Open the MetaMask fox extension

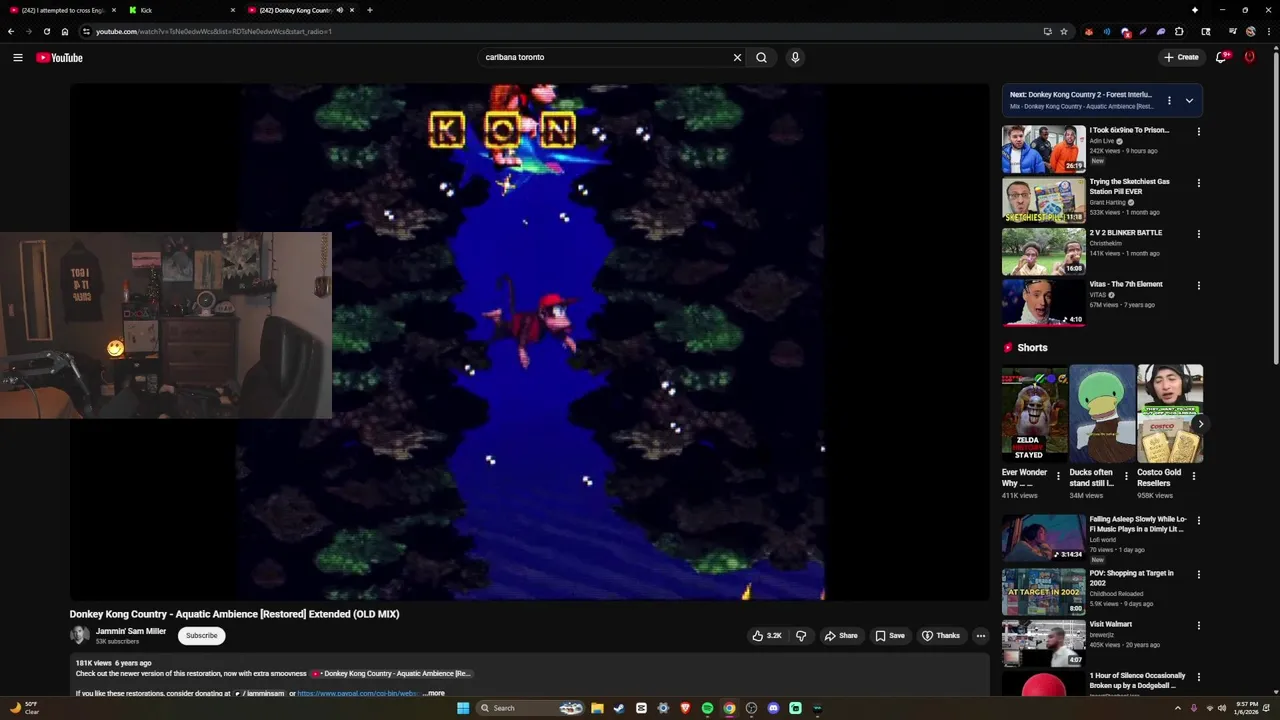[x=1089, y=31]
